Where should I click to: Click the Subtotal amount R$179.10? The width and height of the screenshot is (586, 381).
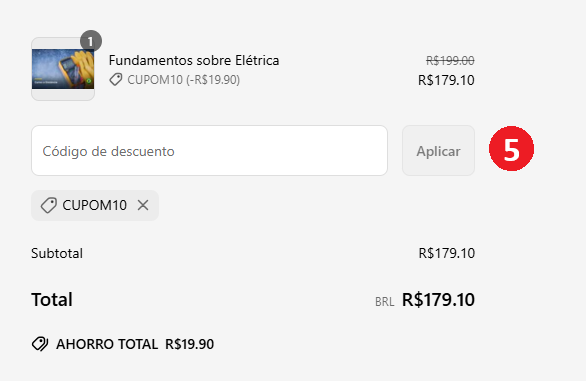(x=447, y=253)
